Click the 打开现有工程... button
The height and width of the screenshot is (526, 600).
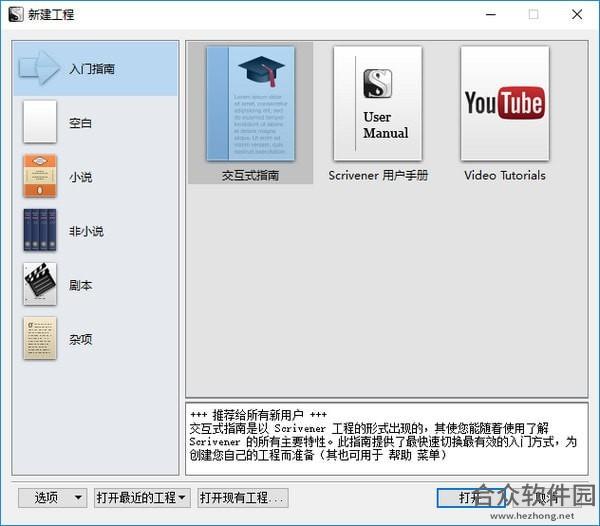pos(243,498)
